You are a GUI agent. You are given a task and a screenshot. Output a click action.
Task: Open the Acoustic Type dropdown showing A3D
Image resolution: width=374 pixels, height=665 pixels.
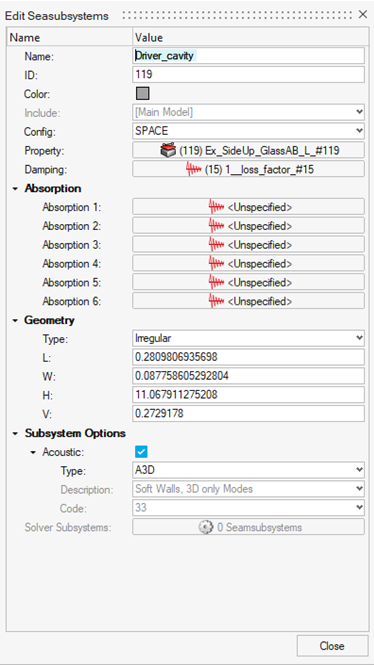pyautogui.click(x=248, y=470)
